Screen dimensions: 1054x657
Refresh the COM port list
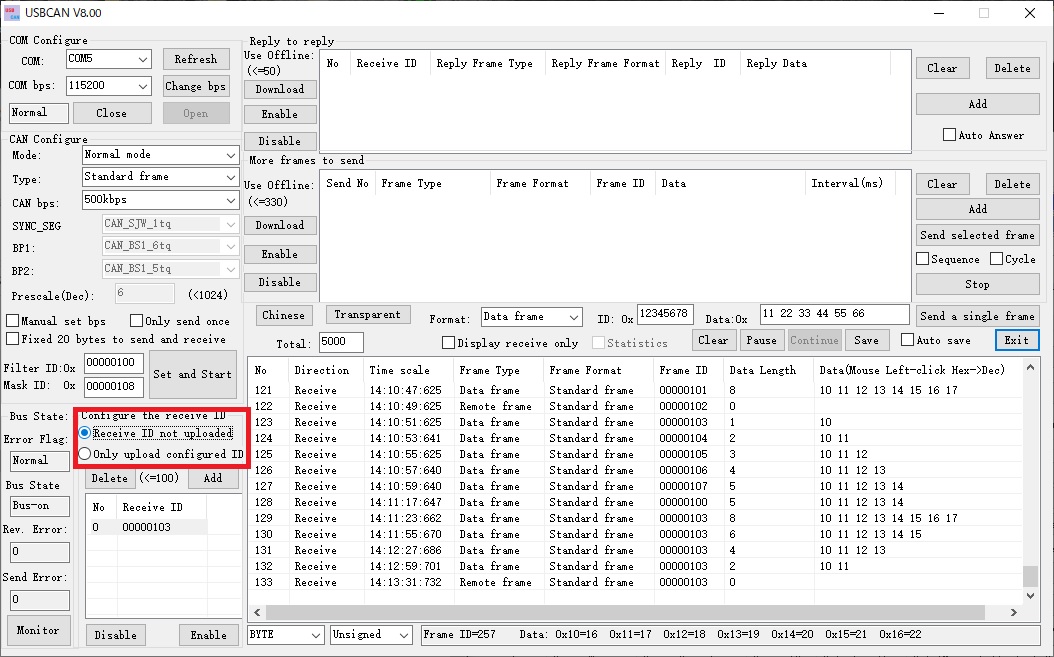pyautogui.click(x=196, y=59)
